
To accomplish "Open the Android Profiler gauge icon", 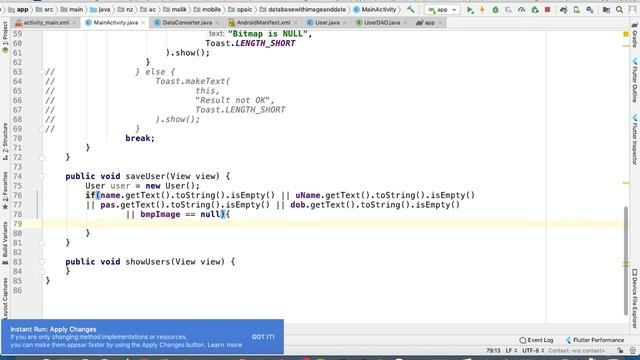I will (521, 9).
